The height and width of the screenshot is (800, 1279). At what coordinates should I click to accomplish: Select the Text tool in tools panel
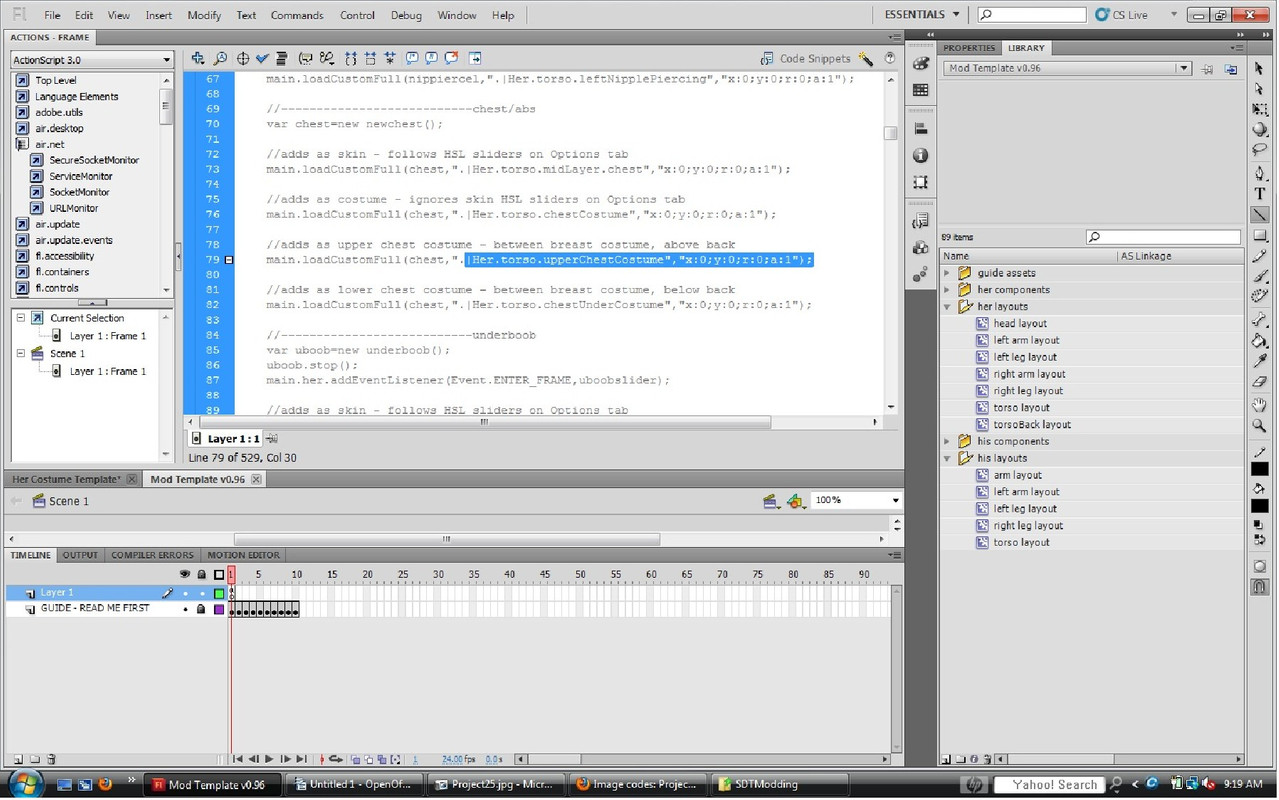(1259, 193)
